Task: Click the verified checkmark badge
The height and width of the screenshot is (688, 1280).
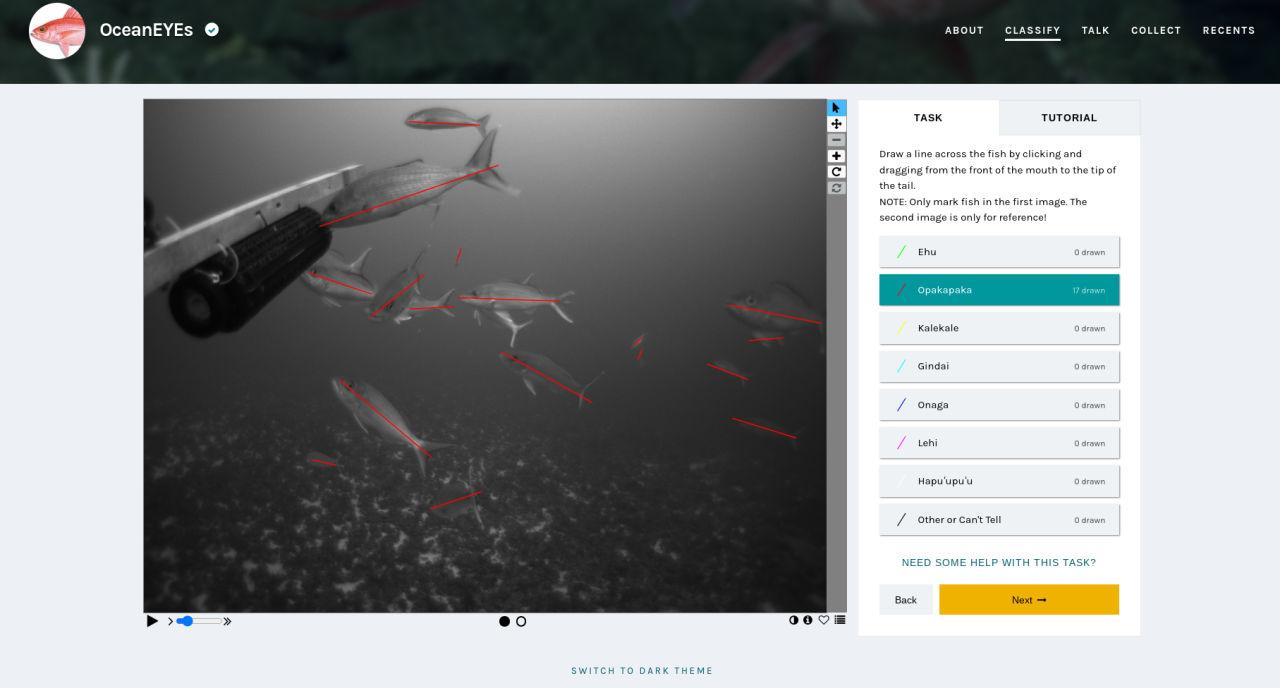Action: click(x=212, y=30)
